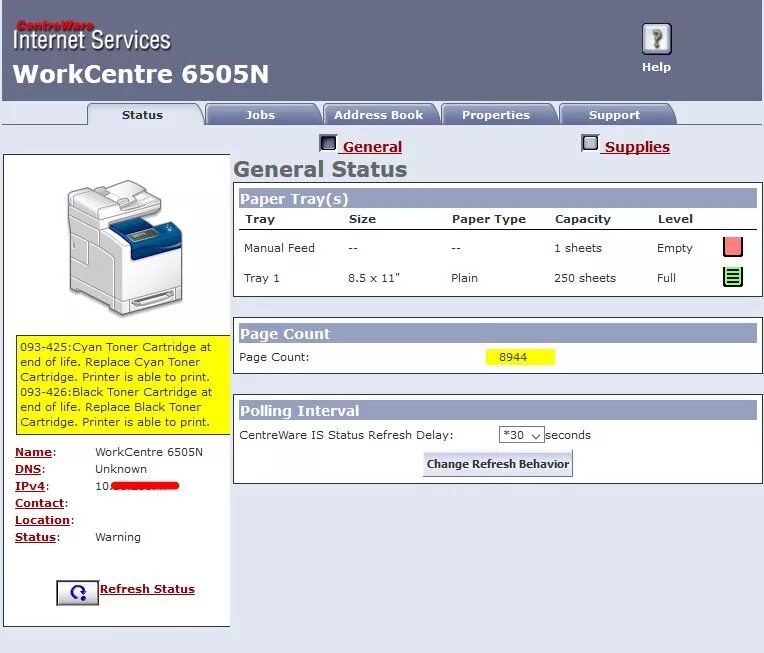Click the Manual Feed tray row label
The image size is (764, 653).
coord(279,248)
